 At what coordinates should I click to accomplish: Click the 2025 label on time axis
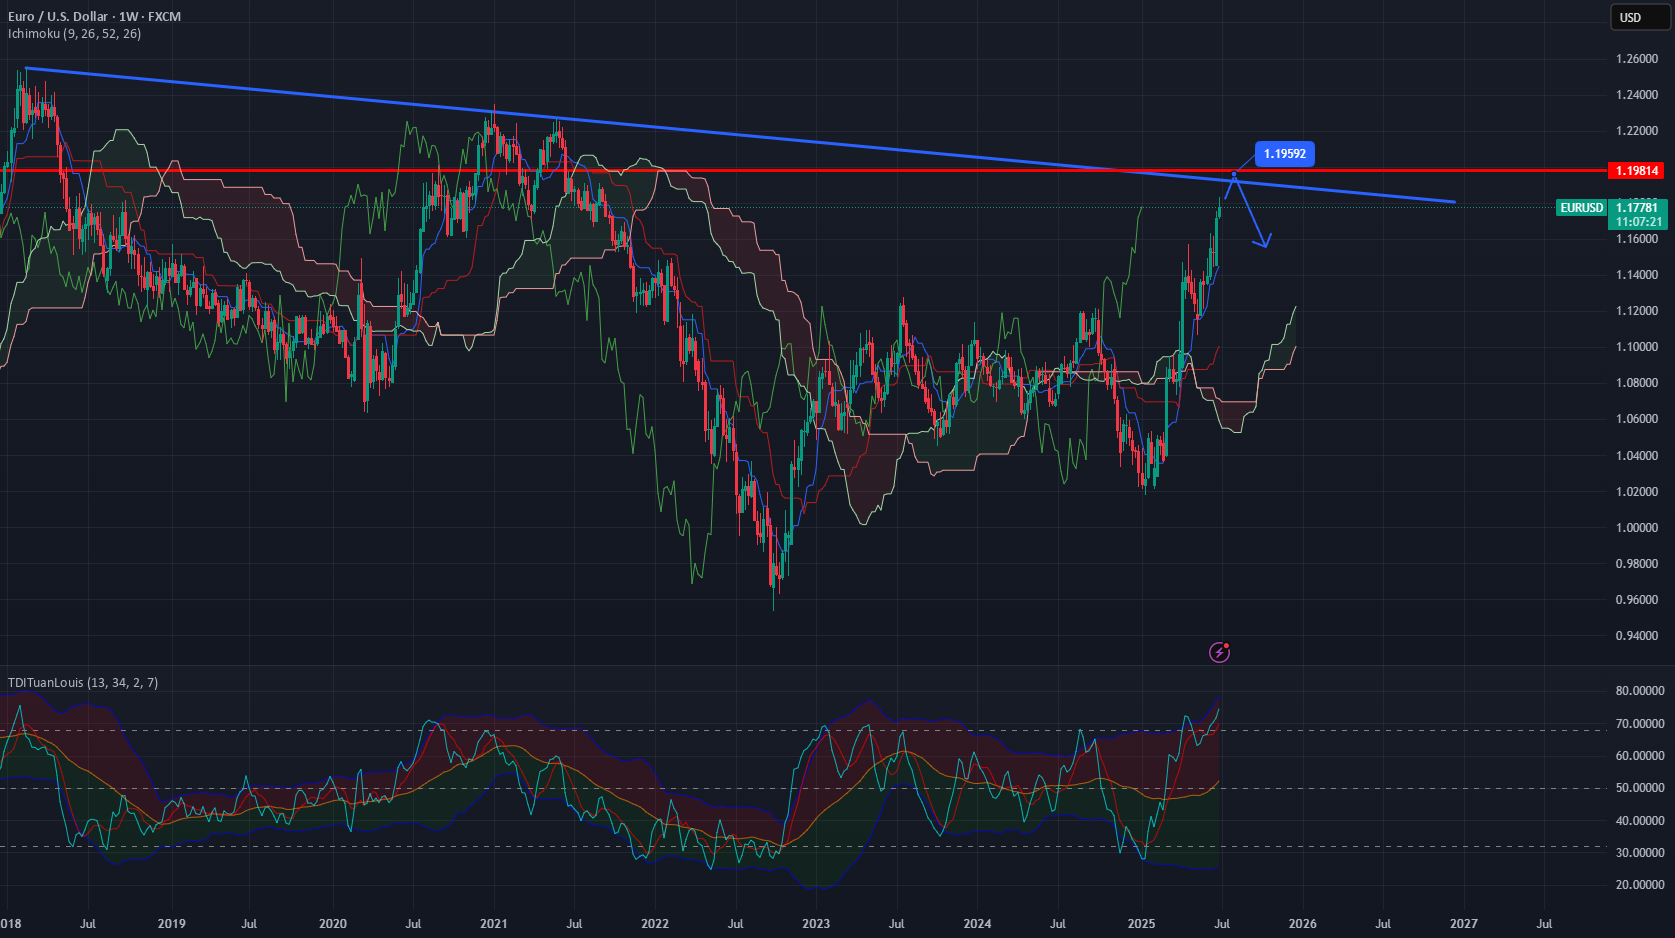1141,923
